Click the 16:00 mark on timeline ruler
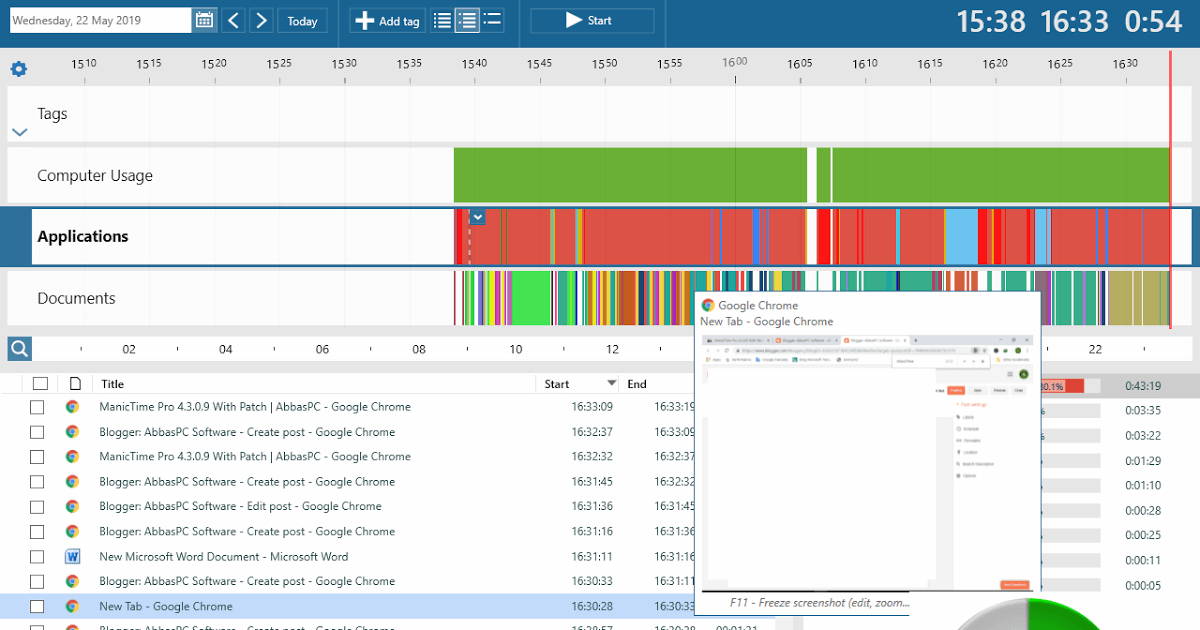This screenshot has height=630, width=1200. pyautogui.click(x=735, y=62)
